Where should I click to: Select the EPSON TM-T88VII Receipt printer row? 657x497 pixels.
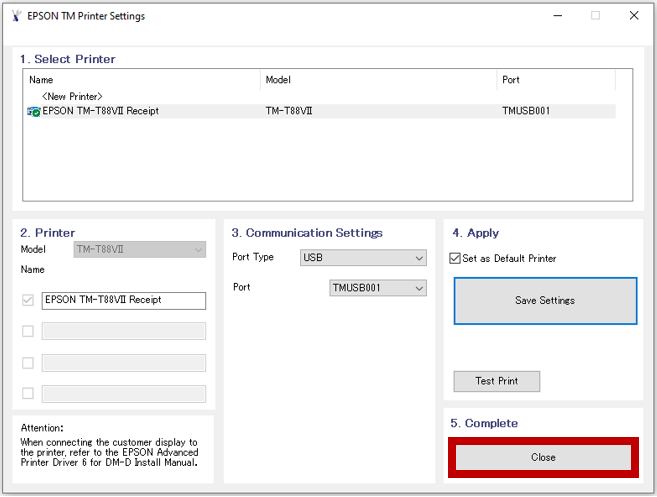click(x=321, y=111)
